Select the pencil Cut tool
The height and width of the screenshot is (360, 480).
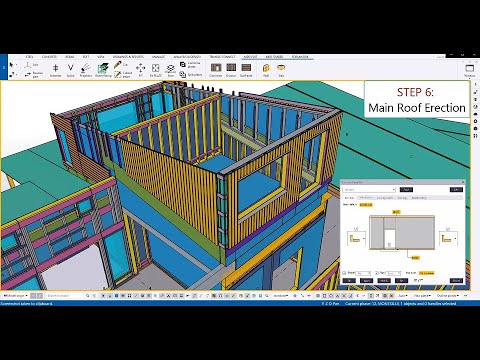coord(117,65)
